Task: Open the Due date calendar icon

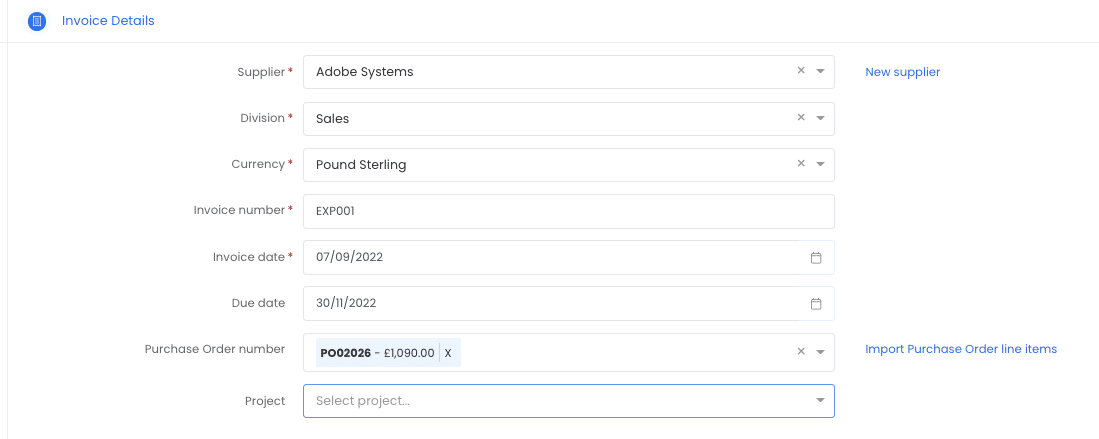Action: point(816,304)
